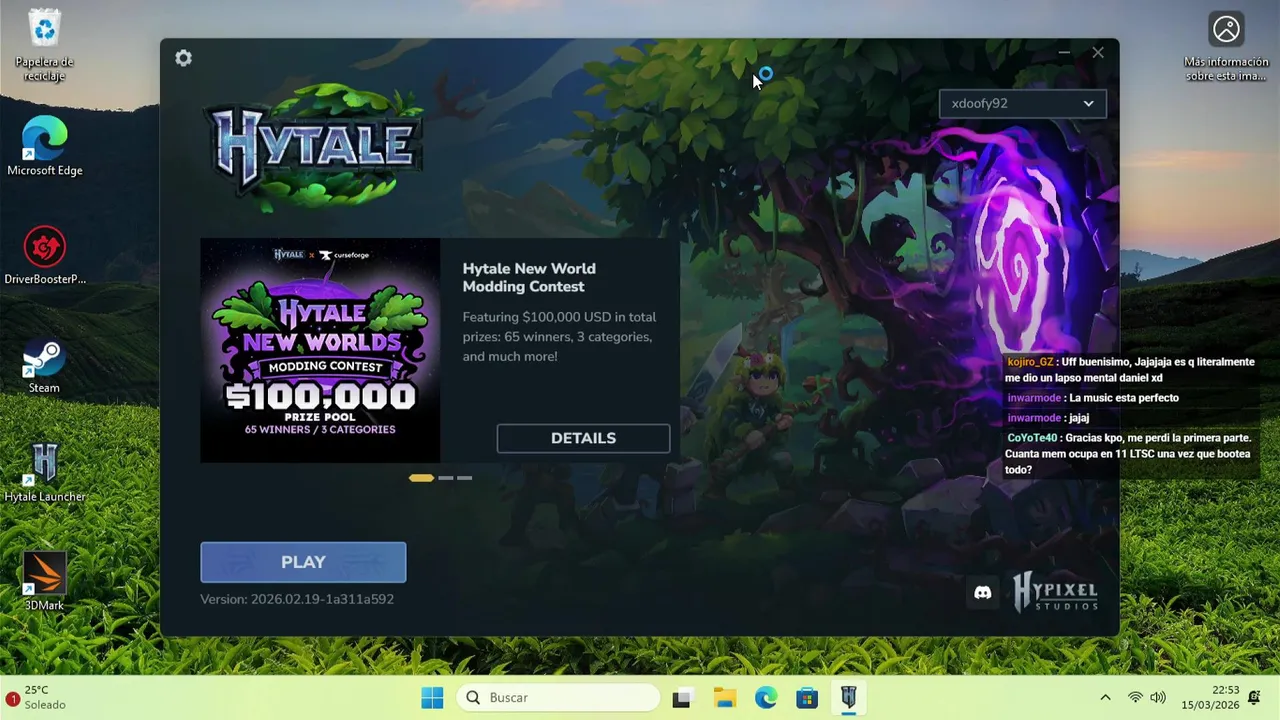This screenshot has height=720, width=1280.
Task: Open the notifications bell icon
Action: (1254, 698)
